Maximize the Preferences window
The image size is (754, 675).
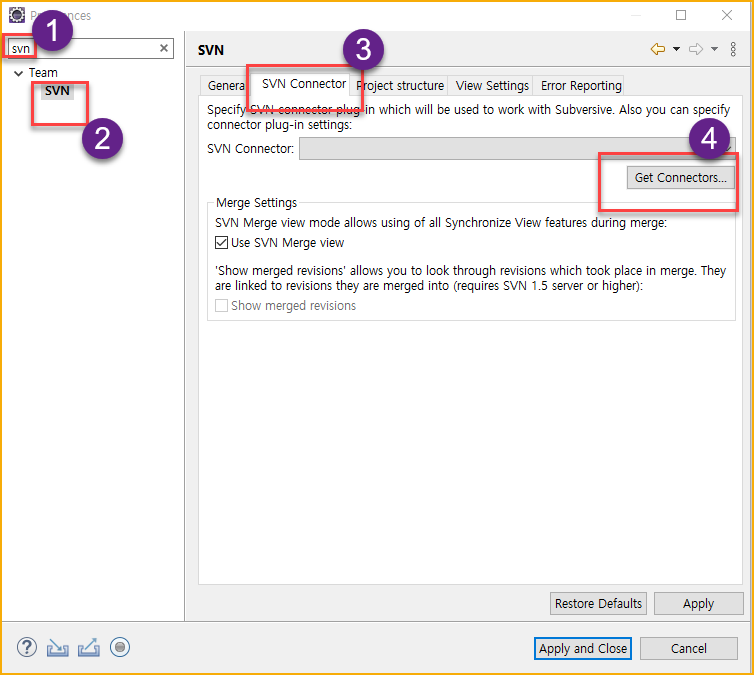pos(681,15)
